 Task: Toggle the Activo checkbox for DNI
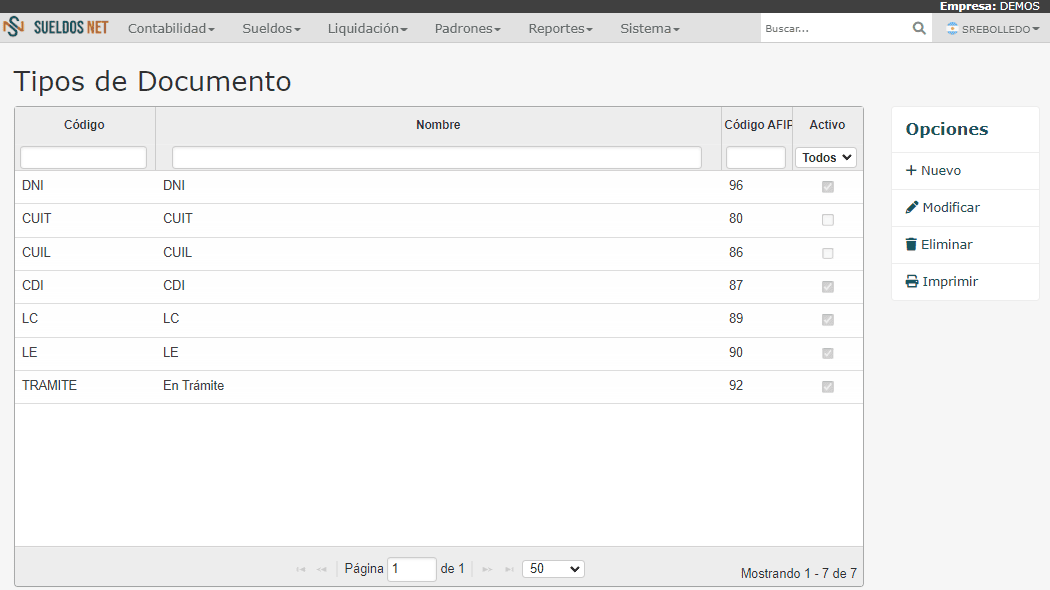(828, 187)
